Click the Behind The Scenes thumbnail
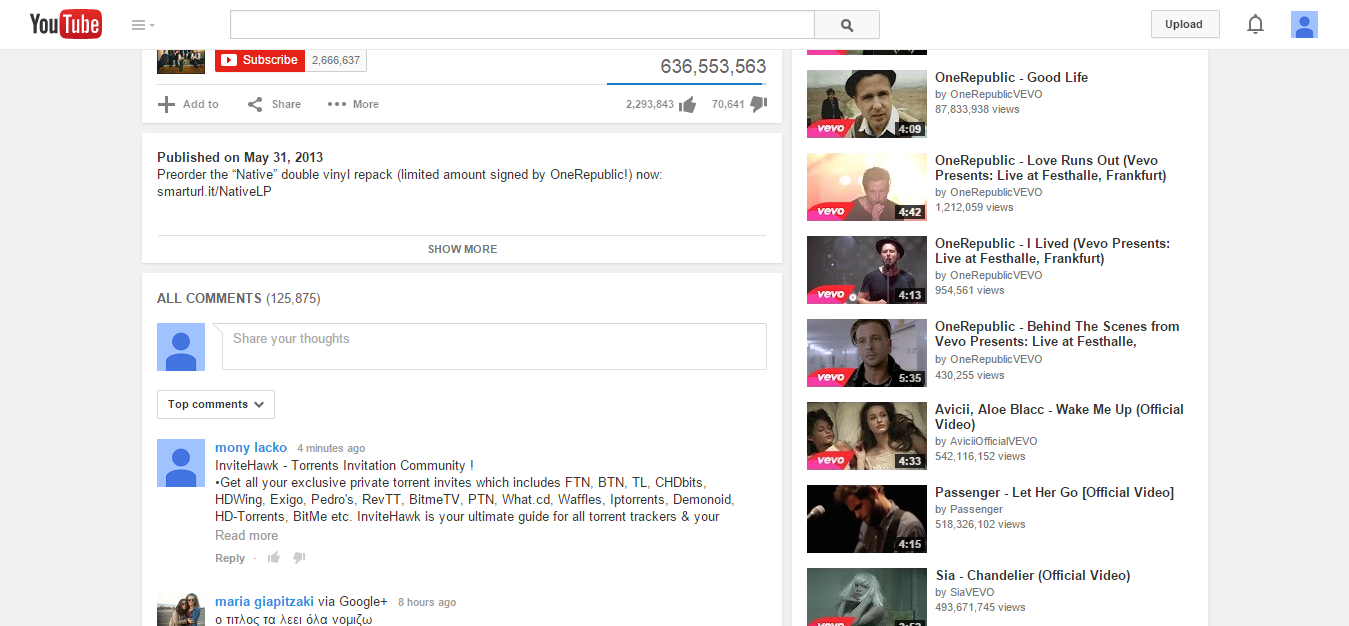The height and width of the screenshot is (626, 1349). click(867, 353)
